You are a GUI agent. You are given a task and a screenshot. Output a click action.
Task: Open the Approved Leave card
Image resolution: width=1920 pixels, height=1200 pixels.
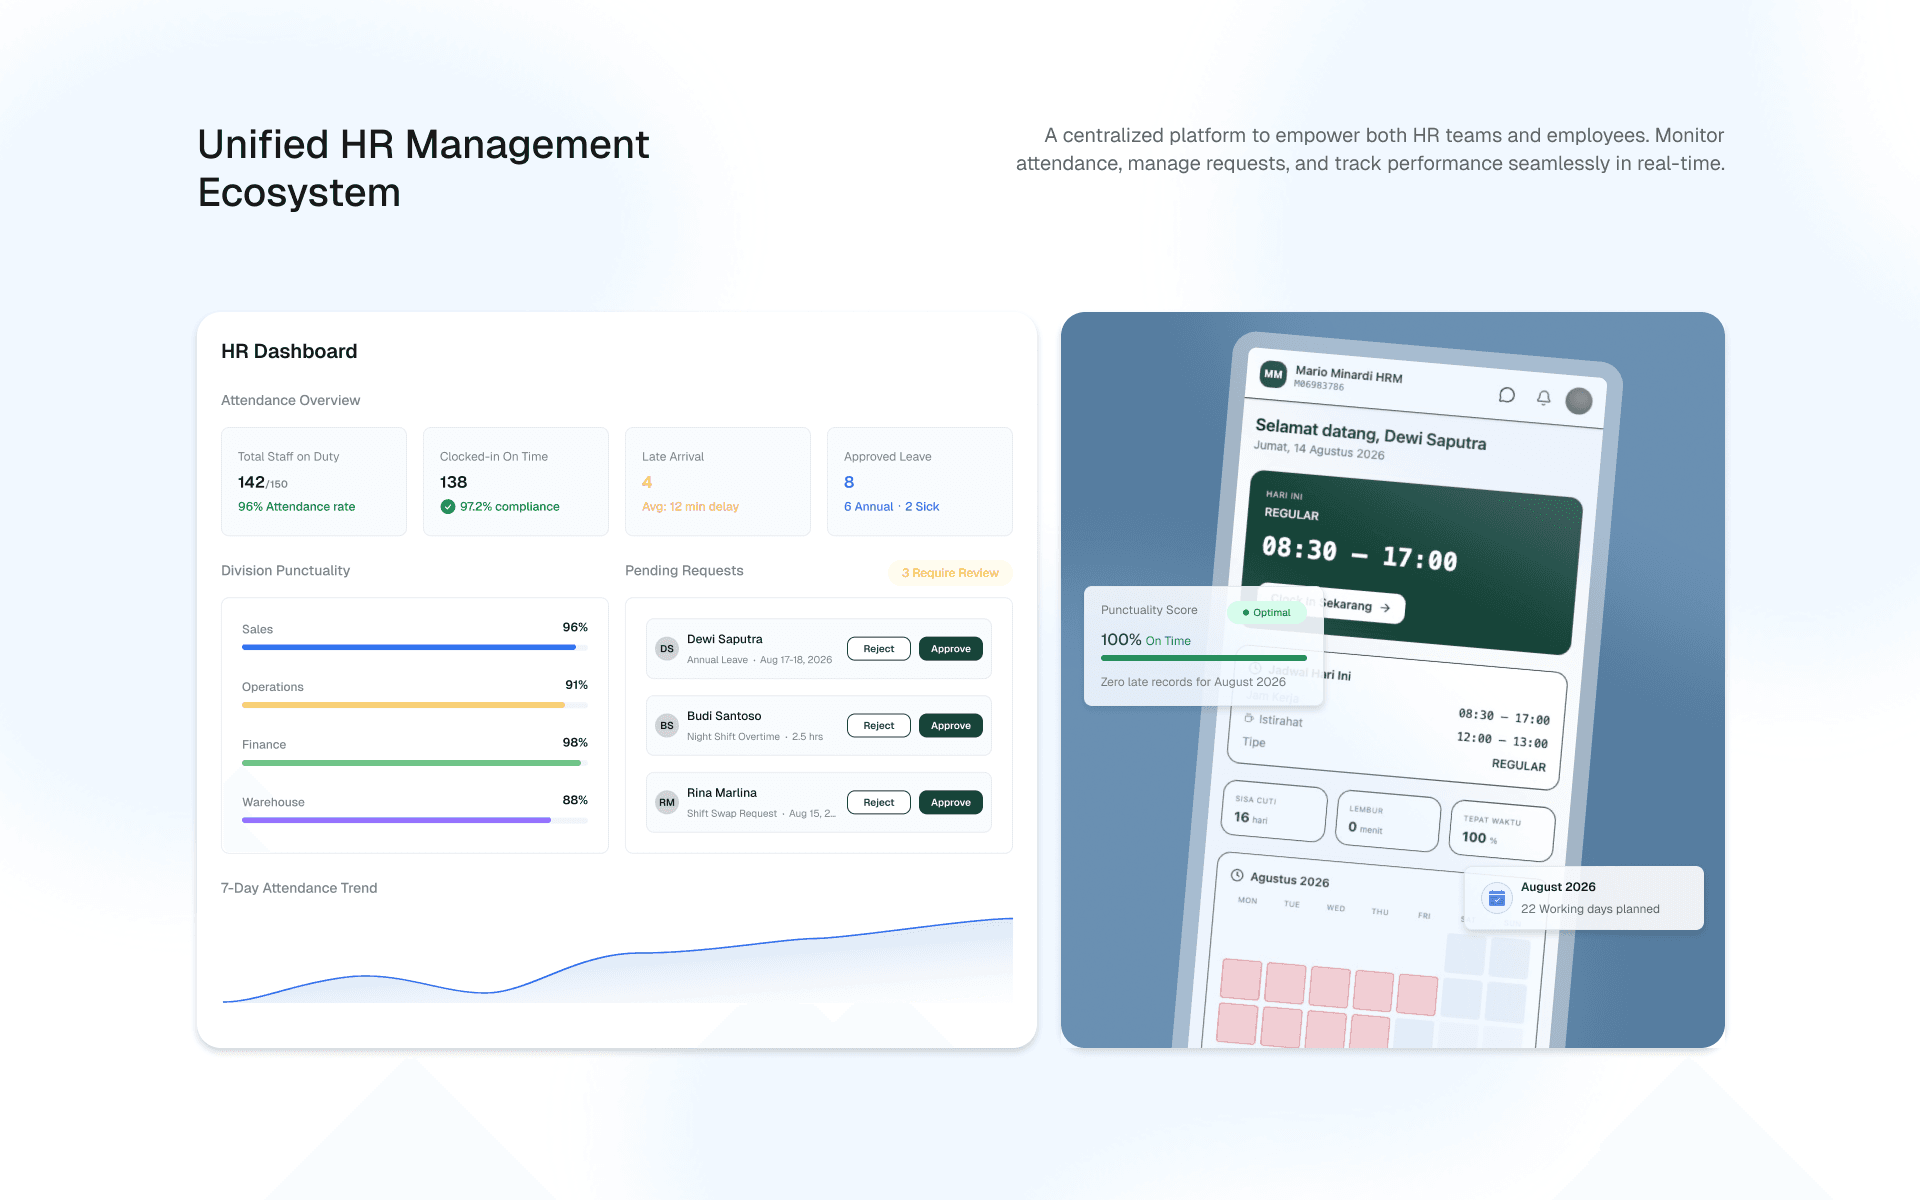pos(920,482)
